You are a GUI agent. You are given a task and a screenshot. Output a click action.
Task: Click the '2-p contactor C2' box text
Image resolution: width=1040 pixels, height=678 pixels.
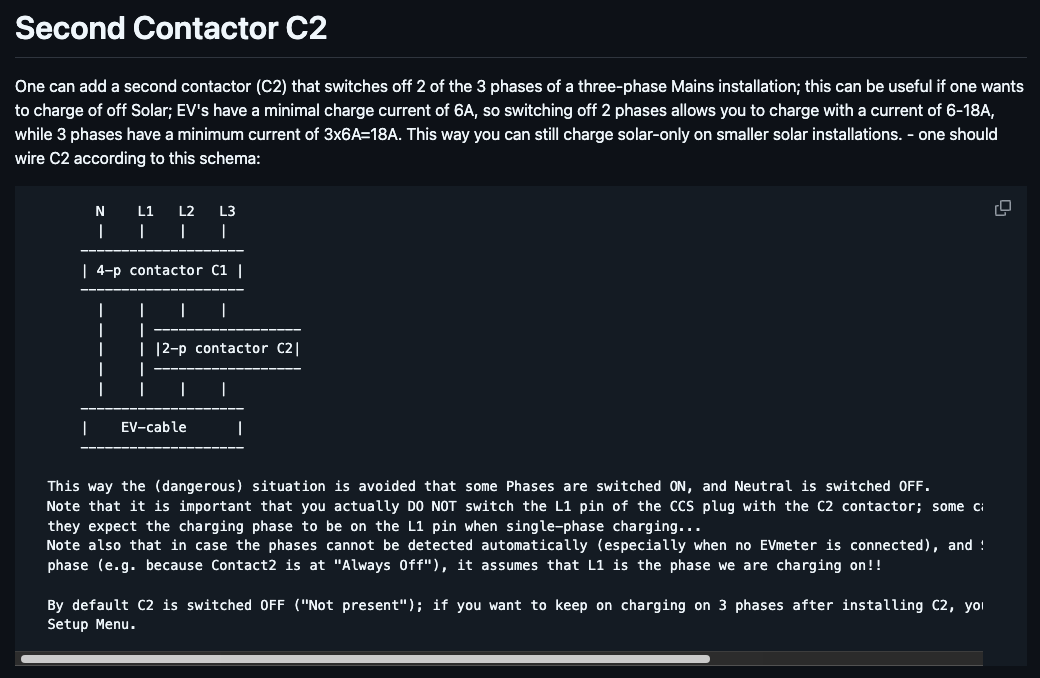pyautogui.click(x=227, y=349)
